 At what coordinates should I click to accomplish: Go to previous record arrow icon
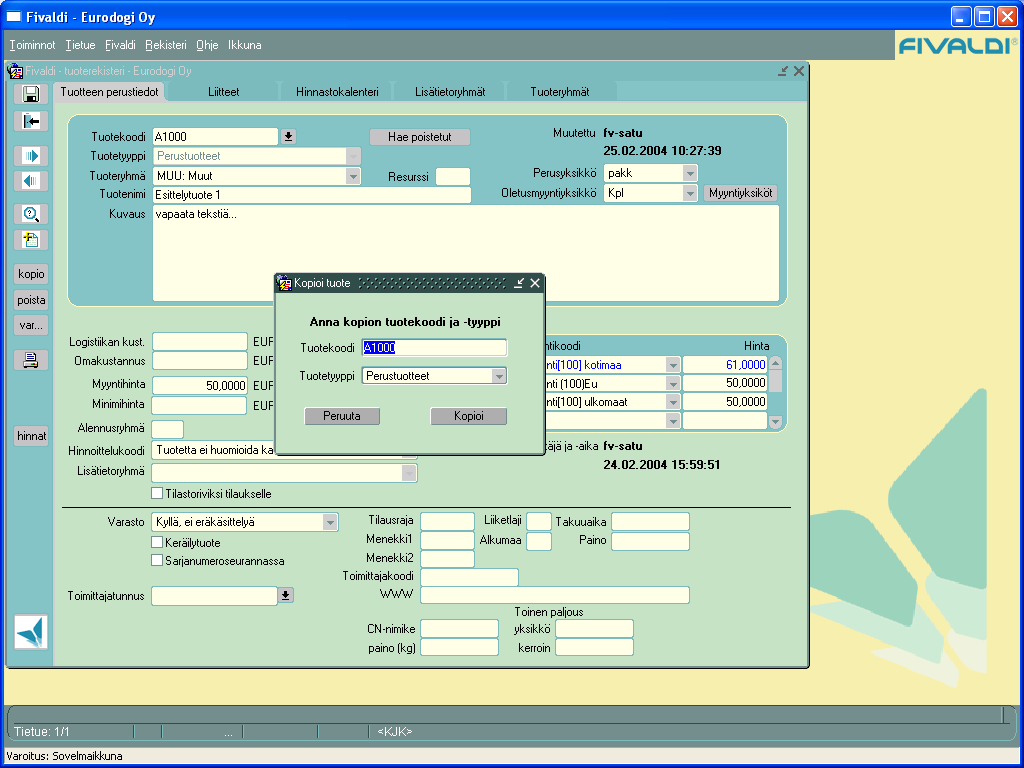tap(31, 181)
